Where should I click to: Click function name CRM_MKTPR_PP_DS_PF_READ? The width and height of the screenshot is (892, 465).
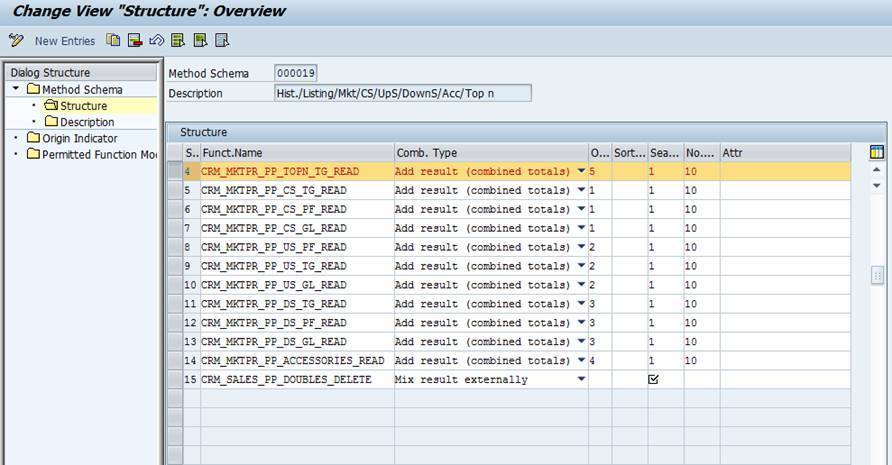tap(274, 323)
